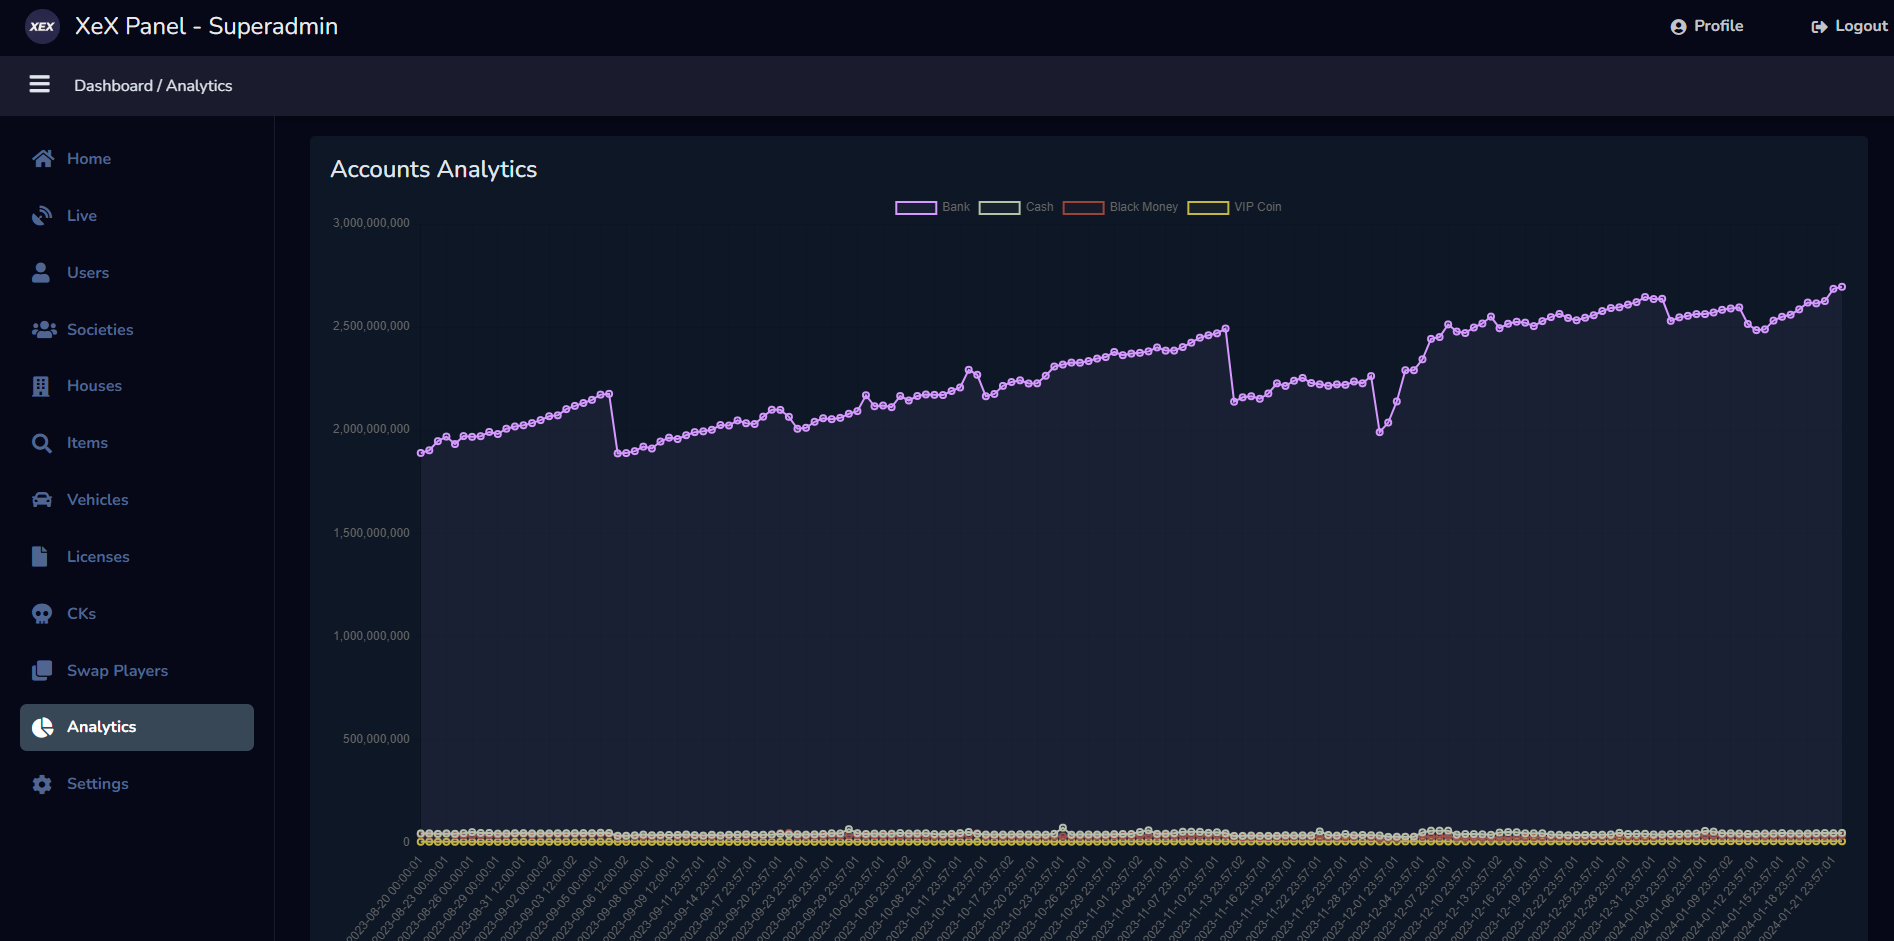
Task: Toggle Bank dataset in chart legend
Action: [915, 207]
